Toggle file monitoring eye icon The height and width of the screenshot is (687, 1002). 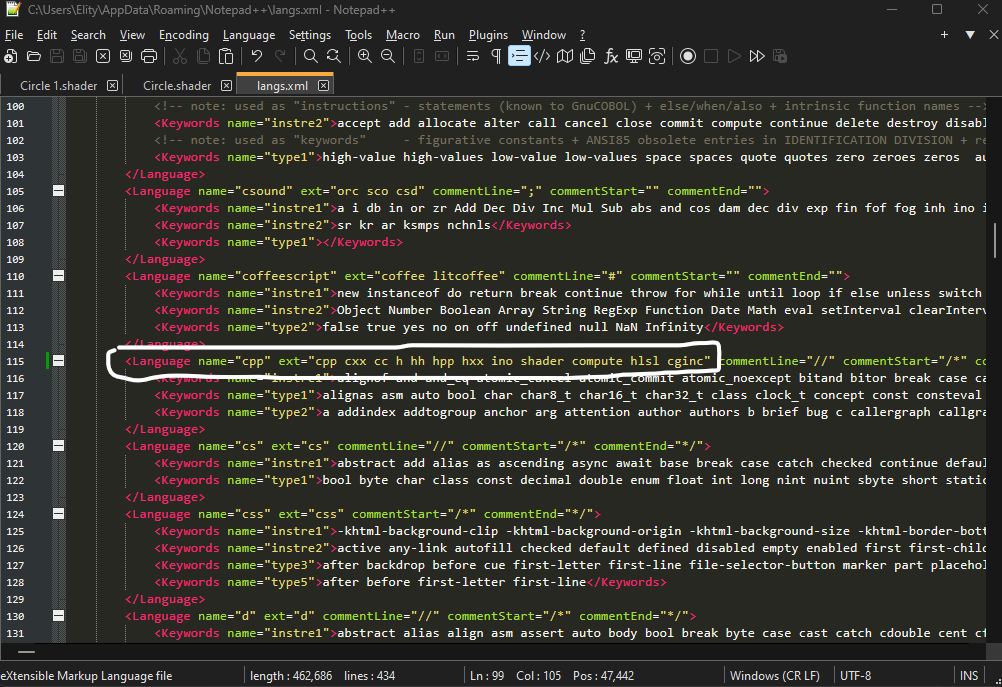click(657, 56)
